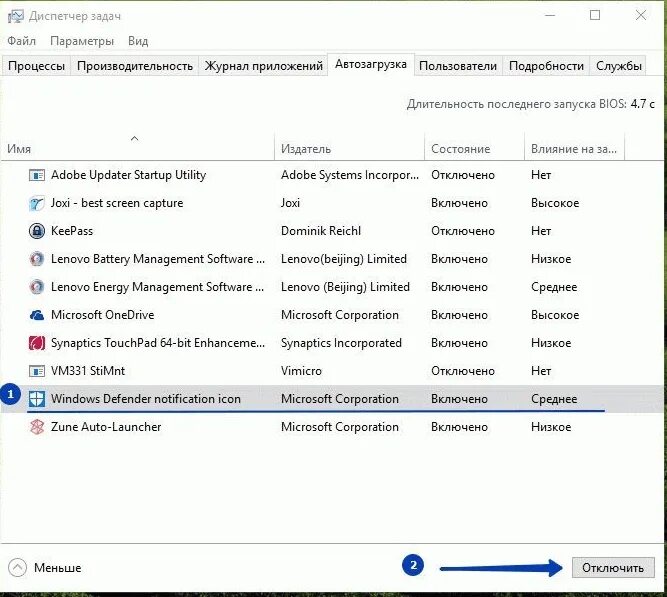Switch to the Службы tab

[619, 66]
